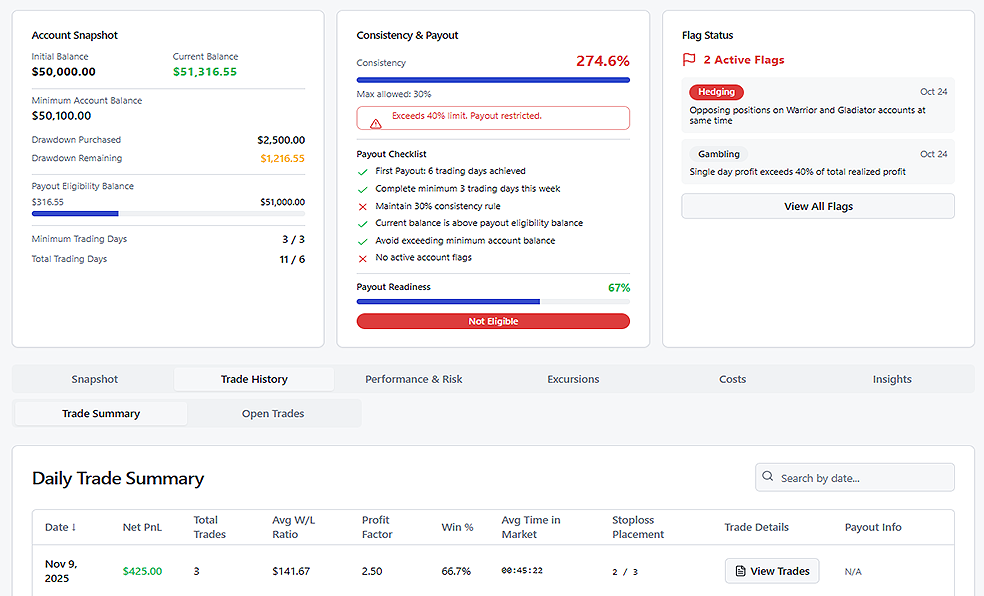
Task: Click red X beside Maintain 30% consistency rule
Action: pos(363,206)
